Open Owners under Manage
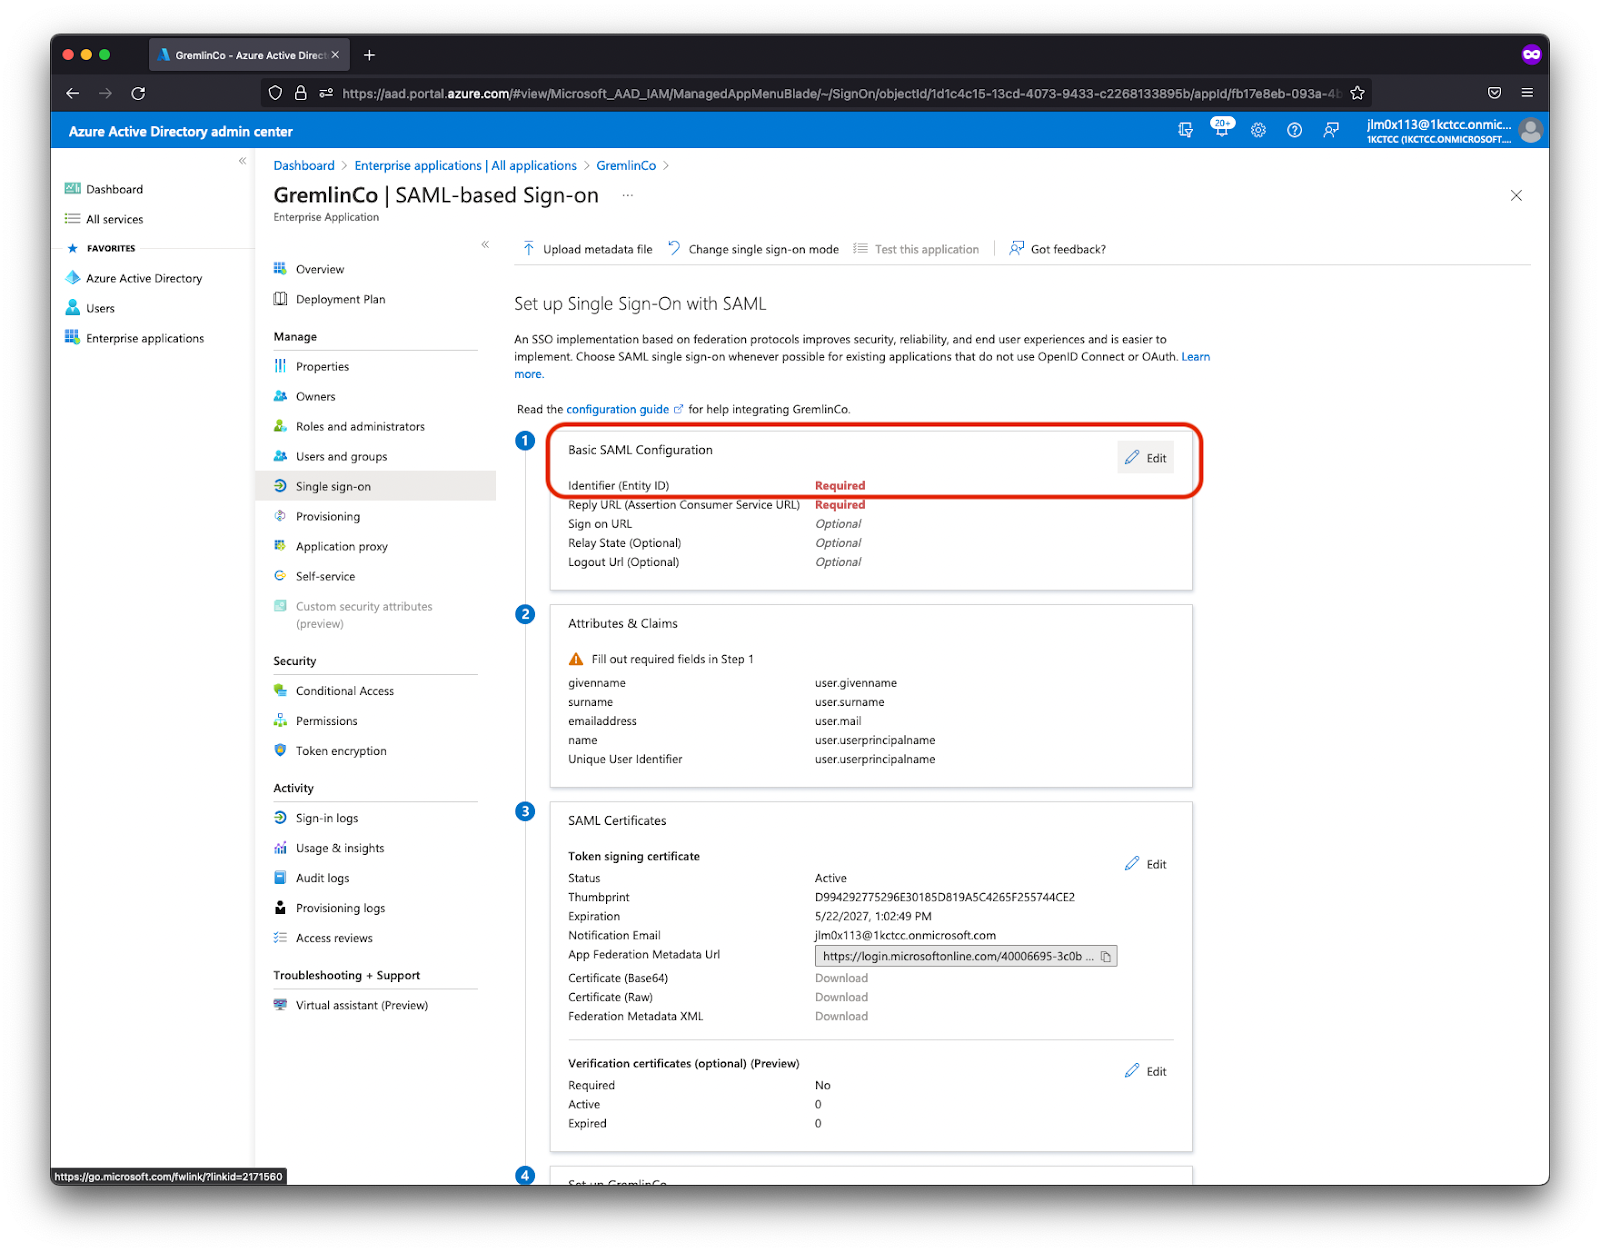This screenshot has height=1252, width=1600. (316, 397)
